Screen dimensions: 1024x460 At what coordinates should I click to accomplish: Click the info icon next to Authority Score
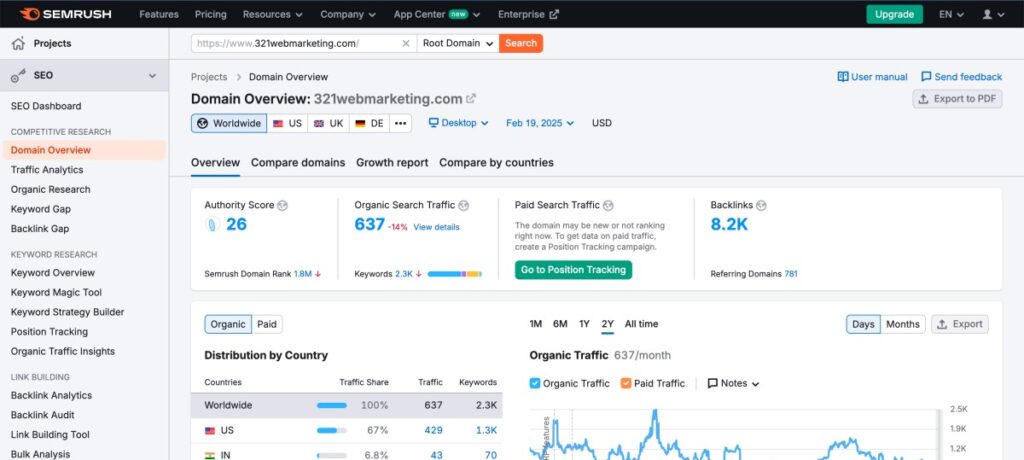(282, 205)
